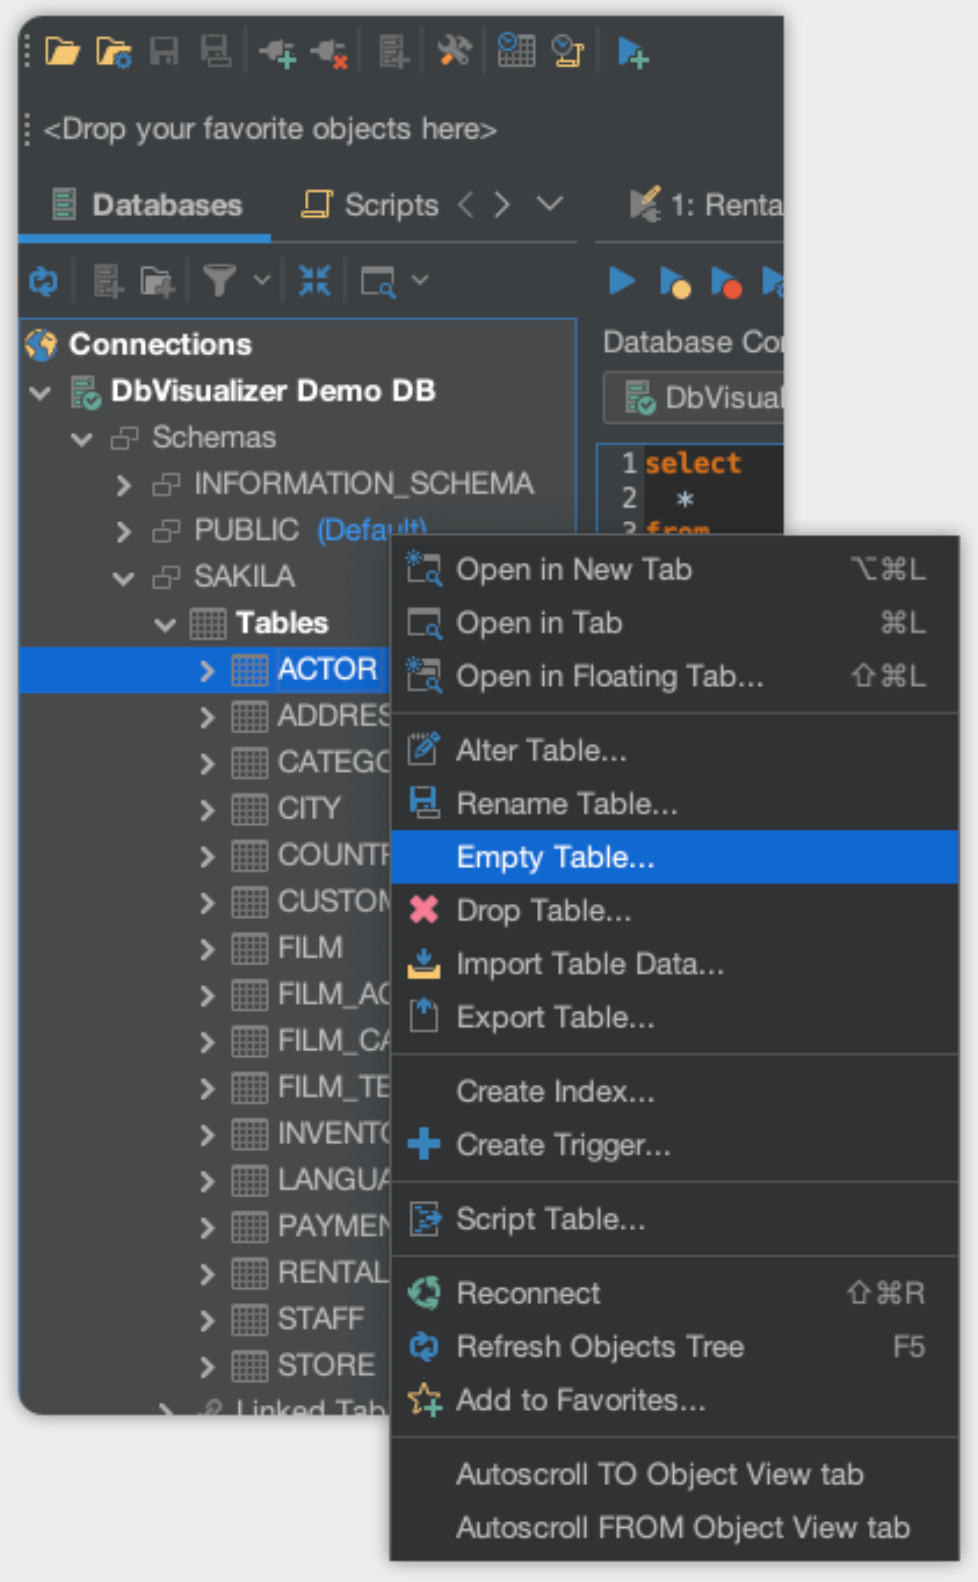Expand the ACTOR table node
The width and height of the screenshot is (978, 1582).
tap(207, 670)
